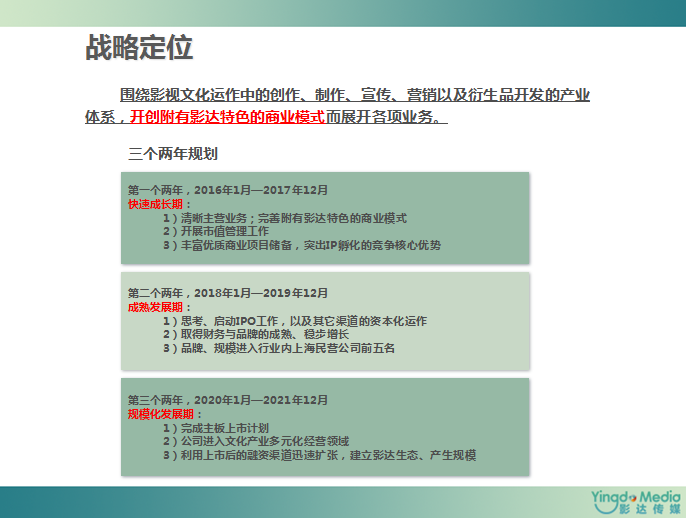The height and width of the screenshot is (518, 686).
Task: Select the 三个两年规划 subheading
Action: click(173, 154)
